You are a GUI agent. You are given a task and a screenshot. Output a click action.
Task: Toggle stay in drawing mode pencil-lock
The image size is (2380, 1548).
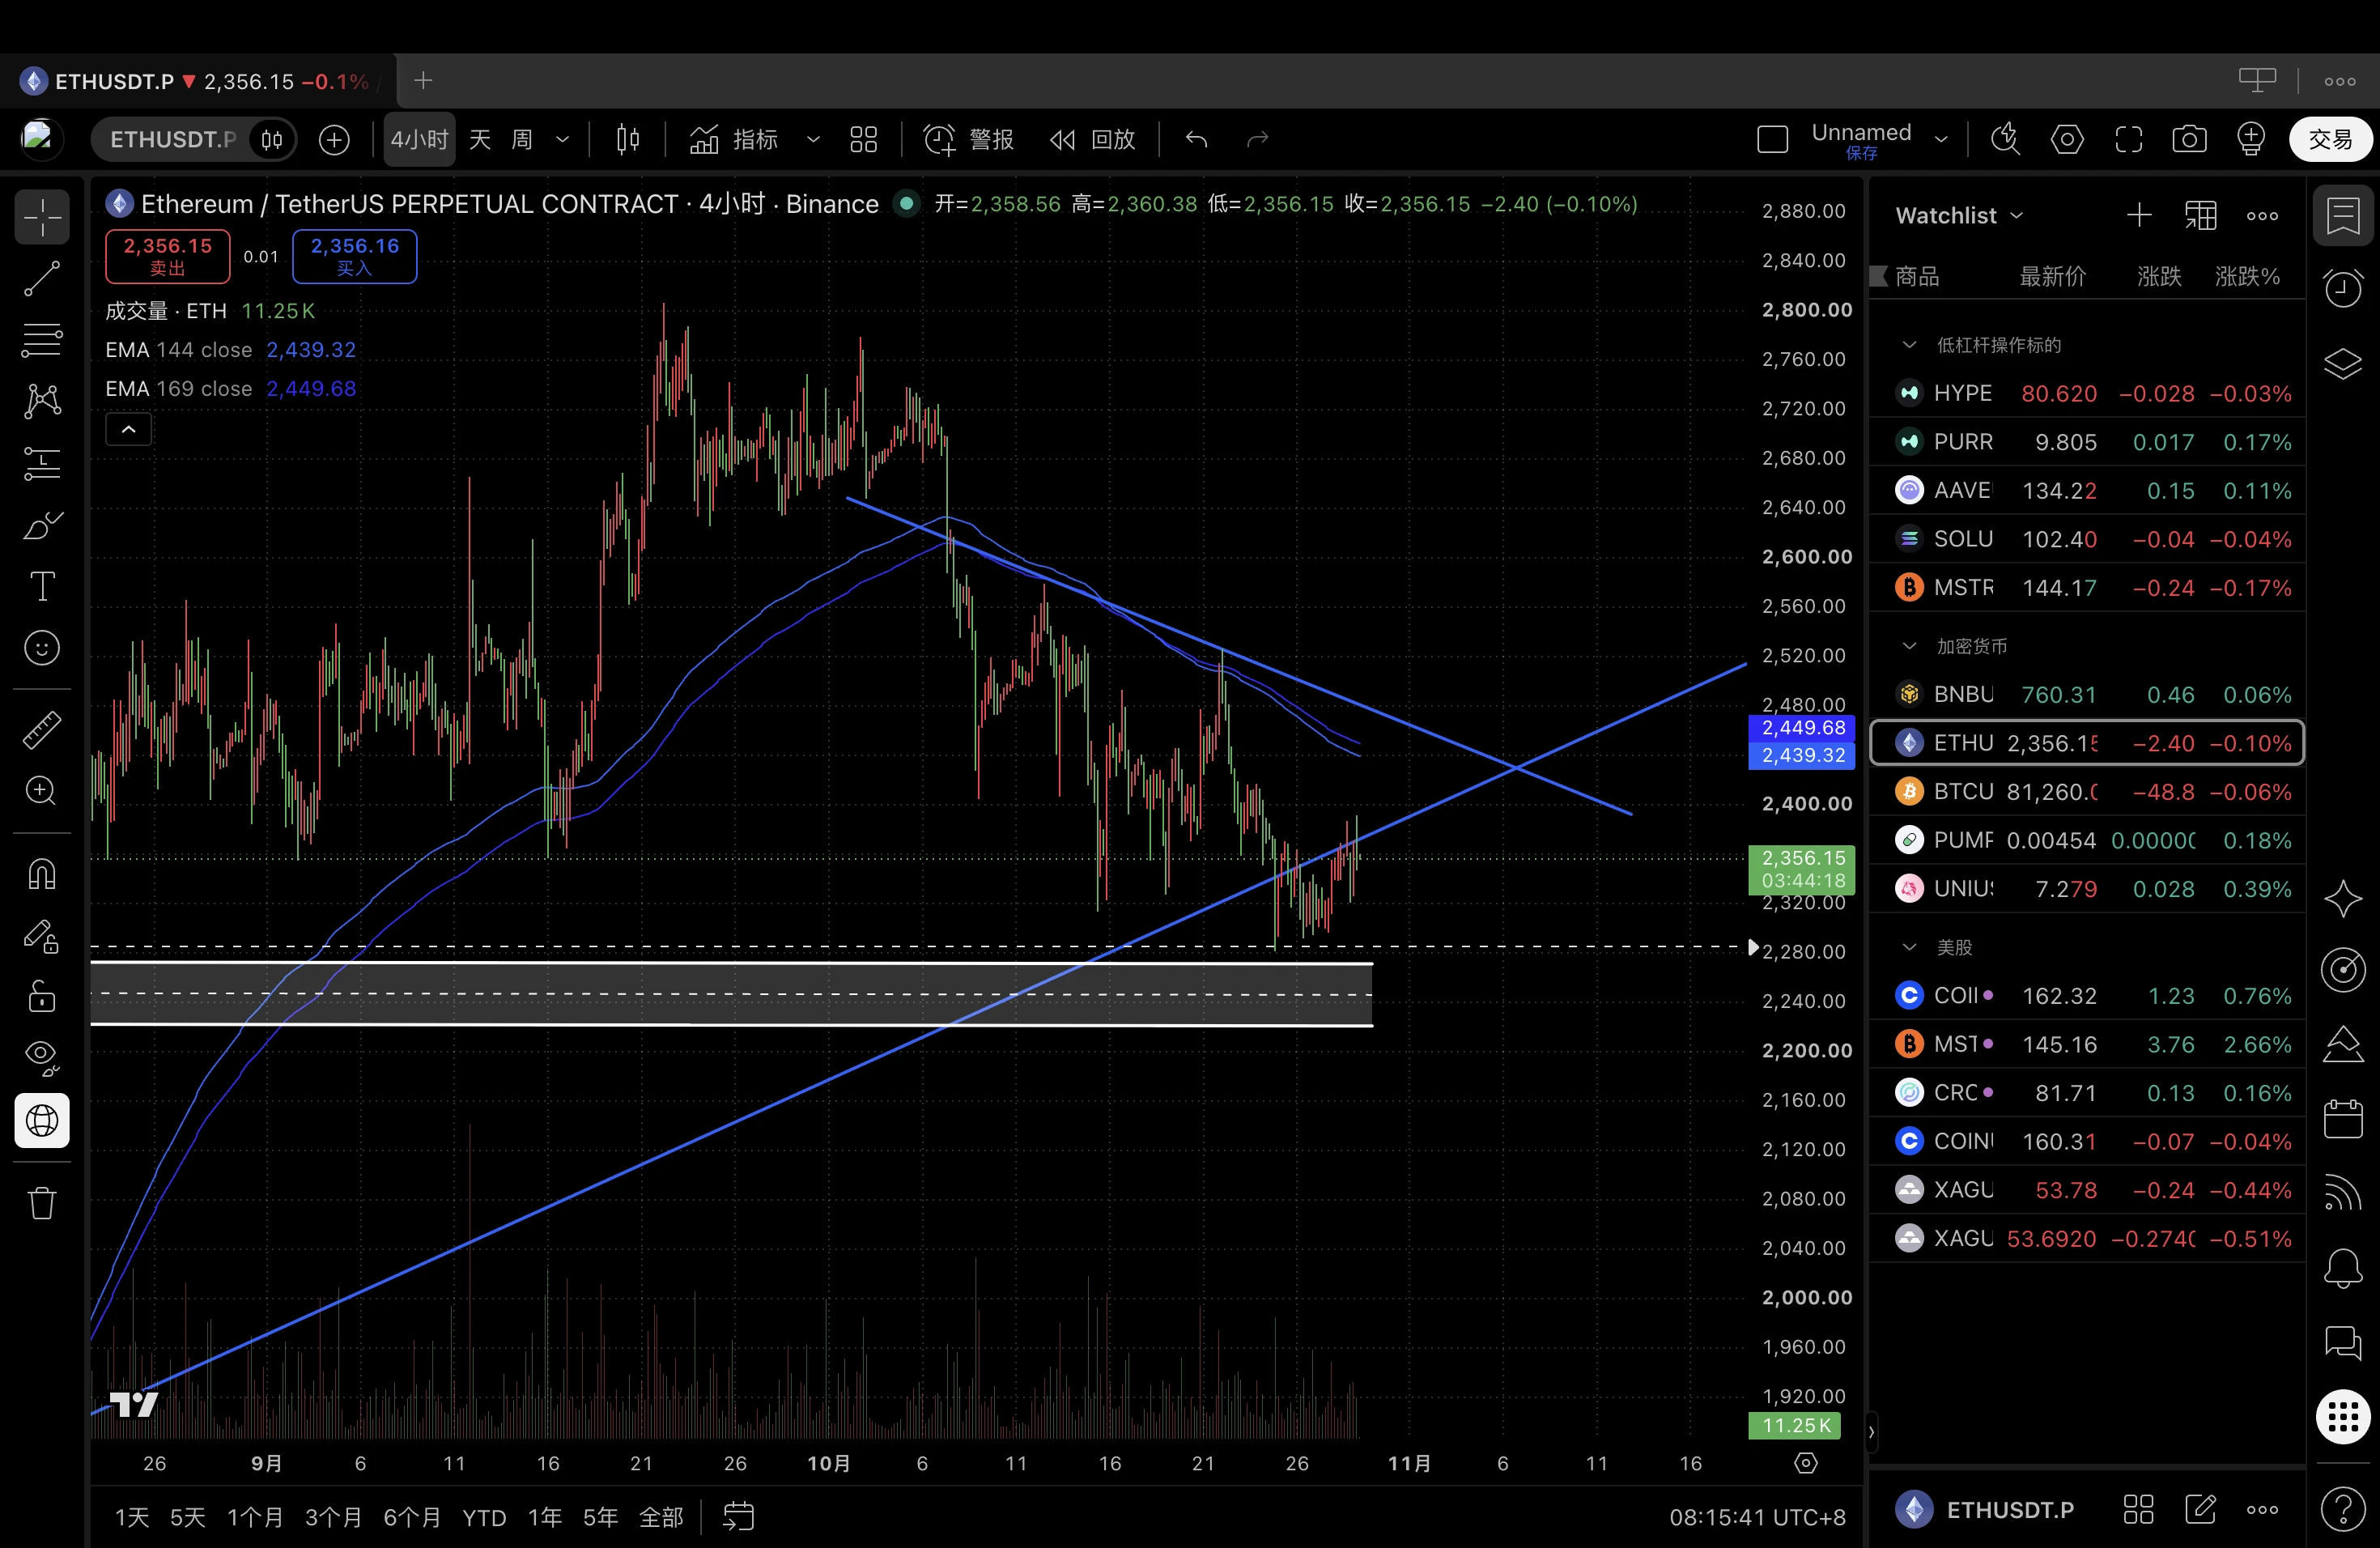pos(42,936)
